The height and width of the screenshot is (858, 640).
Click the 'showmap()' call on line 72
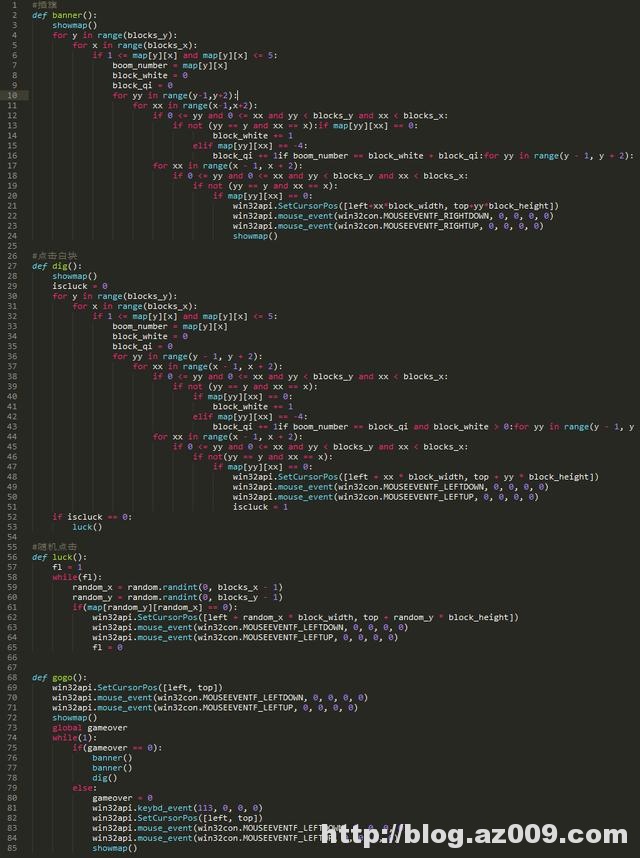click(x=75, y=717)
